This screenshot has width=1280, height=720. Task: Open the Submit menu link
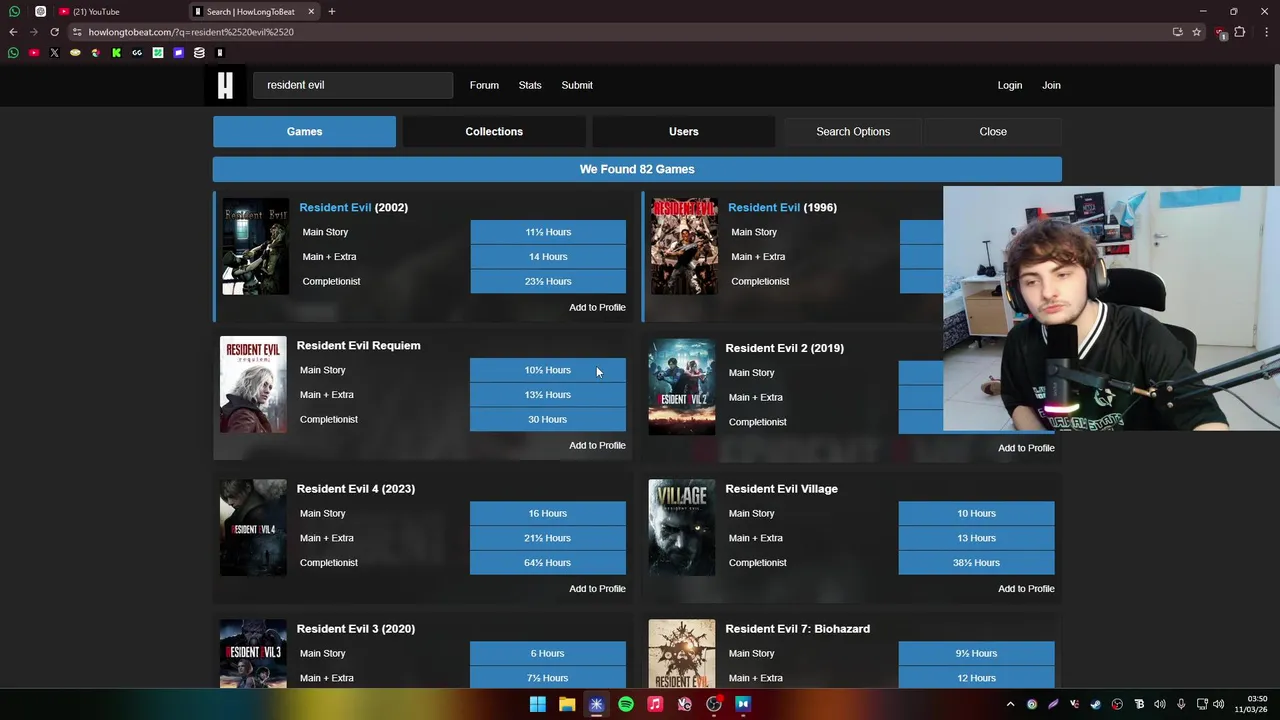click(577, 85)
